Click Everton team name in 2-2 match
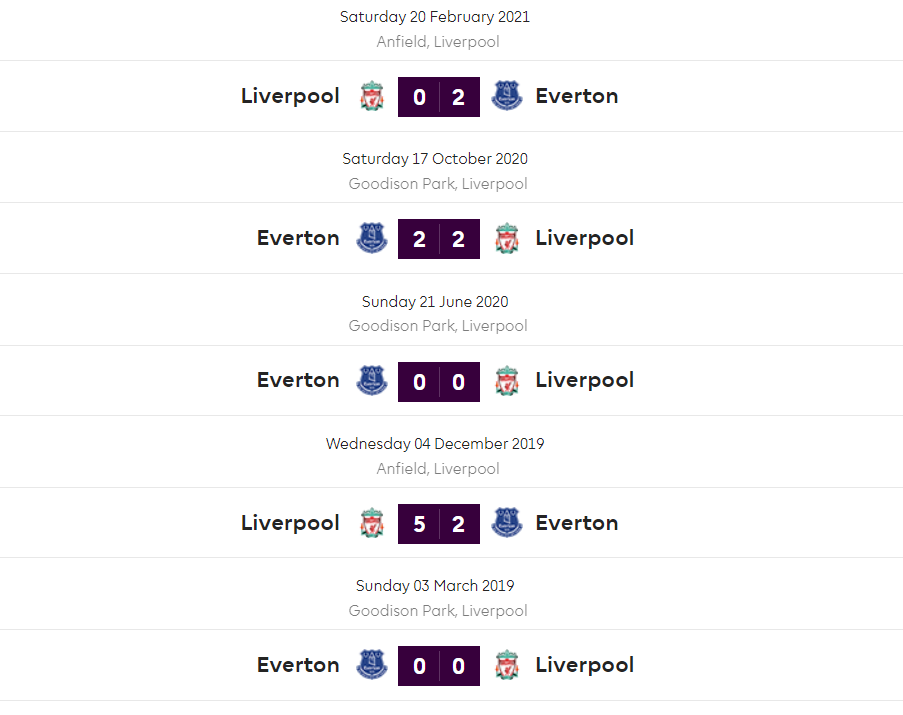 tap(298, 238)
